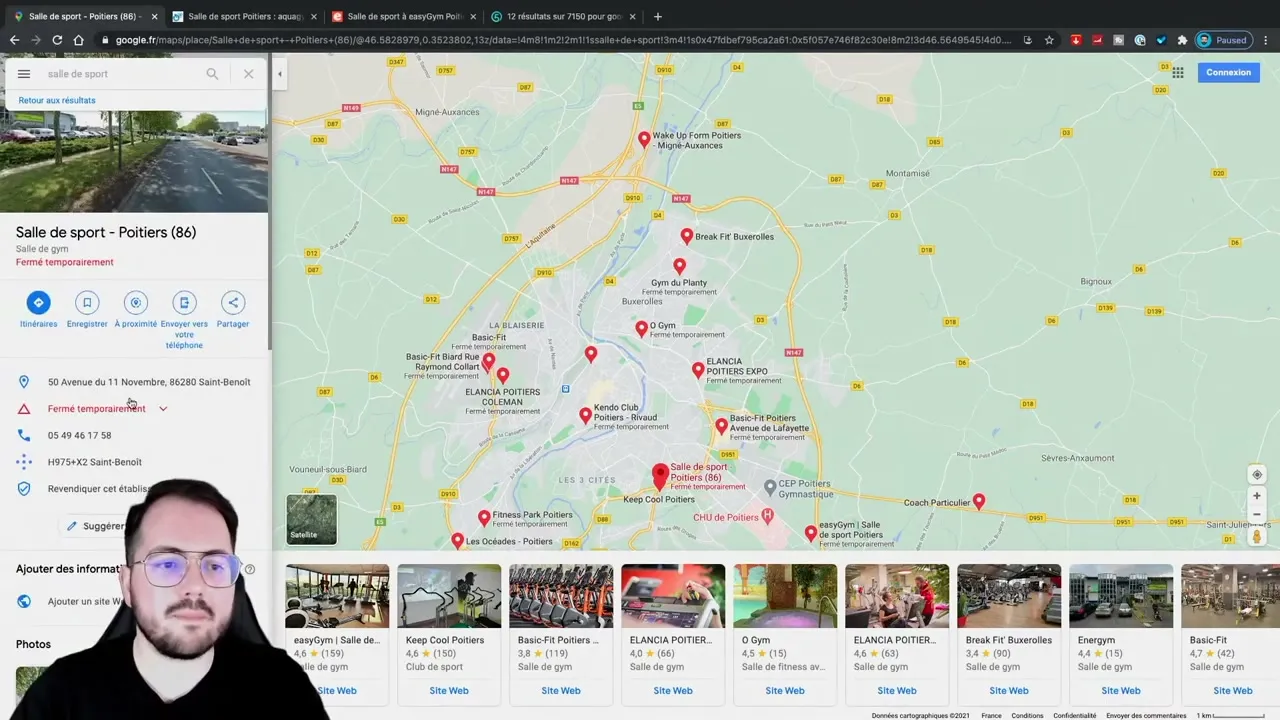This screenshot has width=1280, height=720.
Task: Open the Retour aux résultats link
Action: (56, 100)
